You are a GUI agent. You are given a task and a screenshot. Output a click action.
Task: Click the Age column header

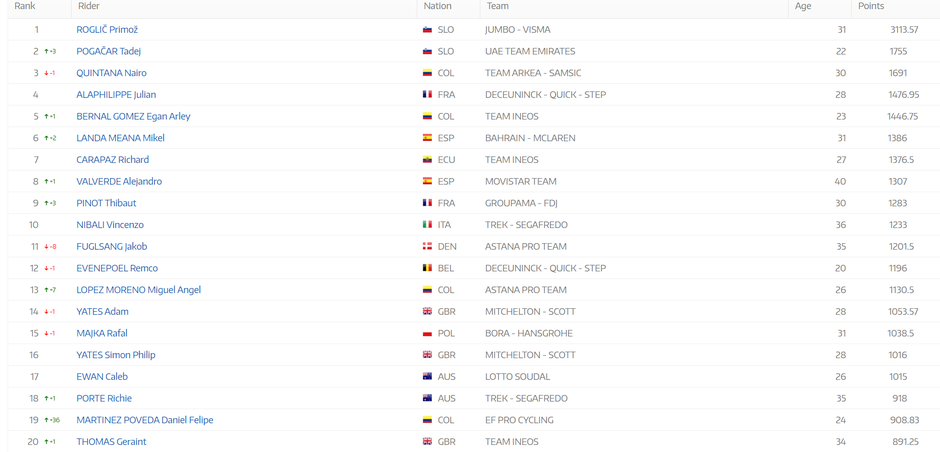click(x=803, y=7)
